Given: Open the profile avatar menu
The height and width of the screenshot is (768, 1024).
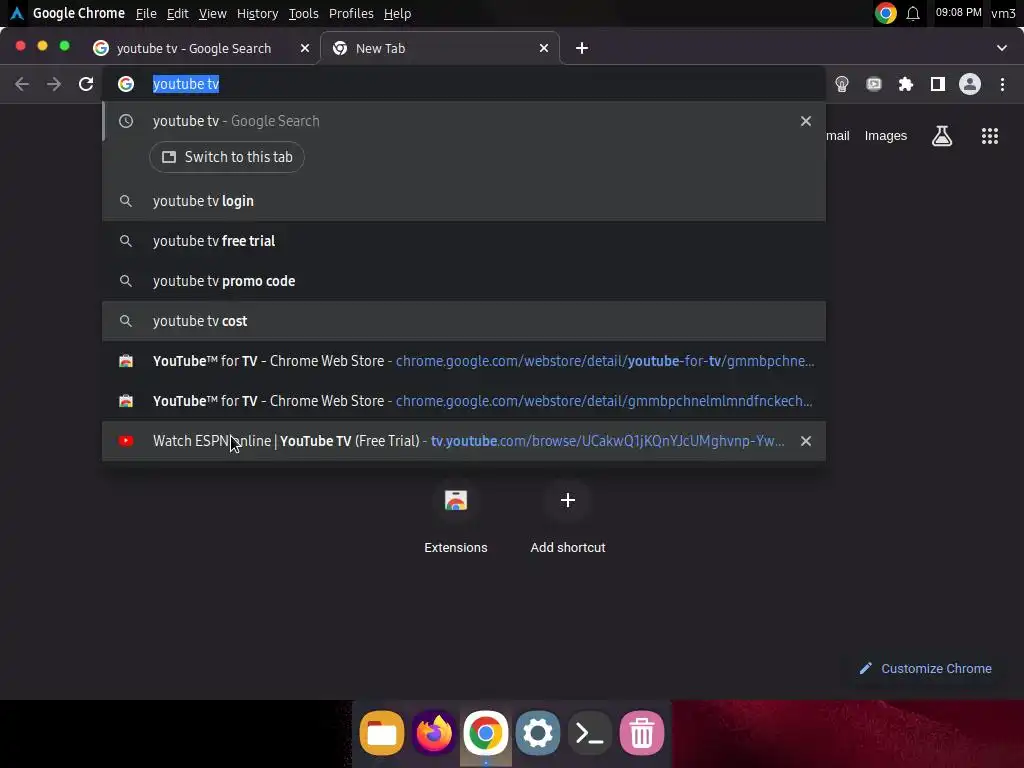Looking at the screenshot, I should tap(970, 84).
